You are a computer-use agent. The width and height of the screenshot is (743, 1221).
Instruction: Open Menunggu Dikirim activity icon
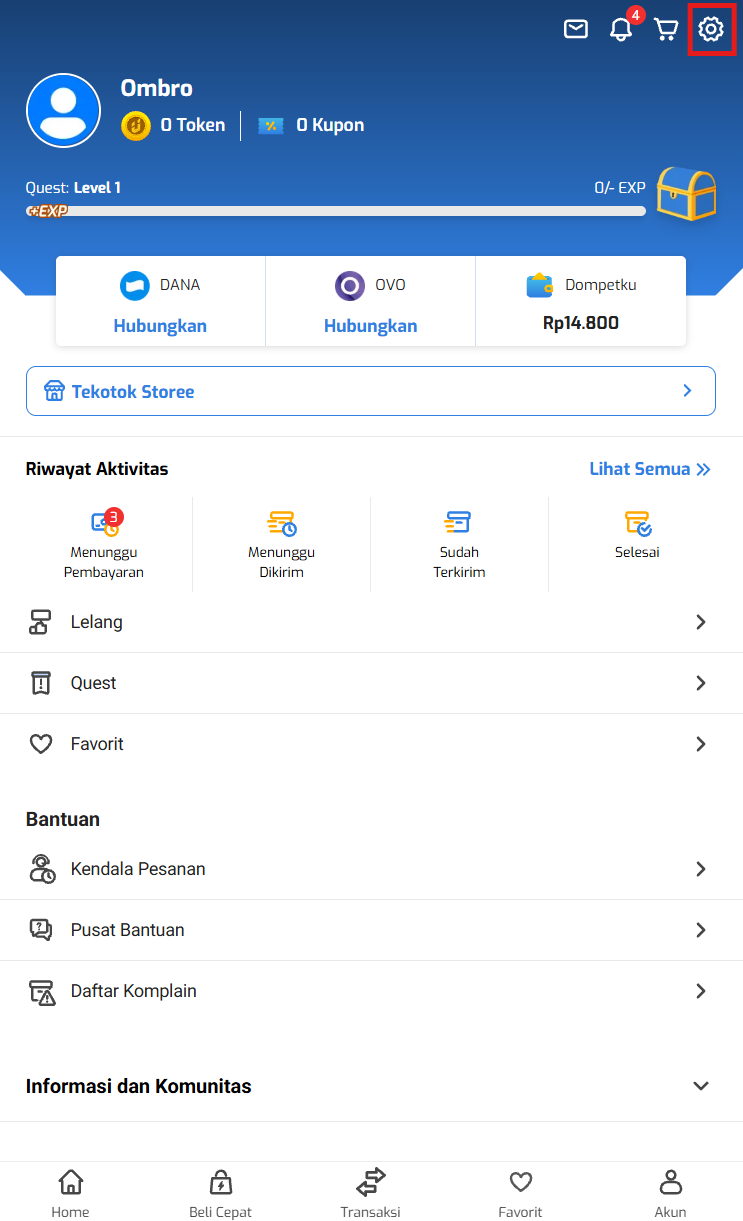[x=282, y=522]
